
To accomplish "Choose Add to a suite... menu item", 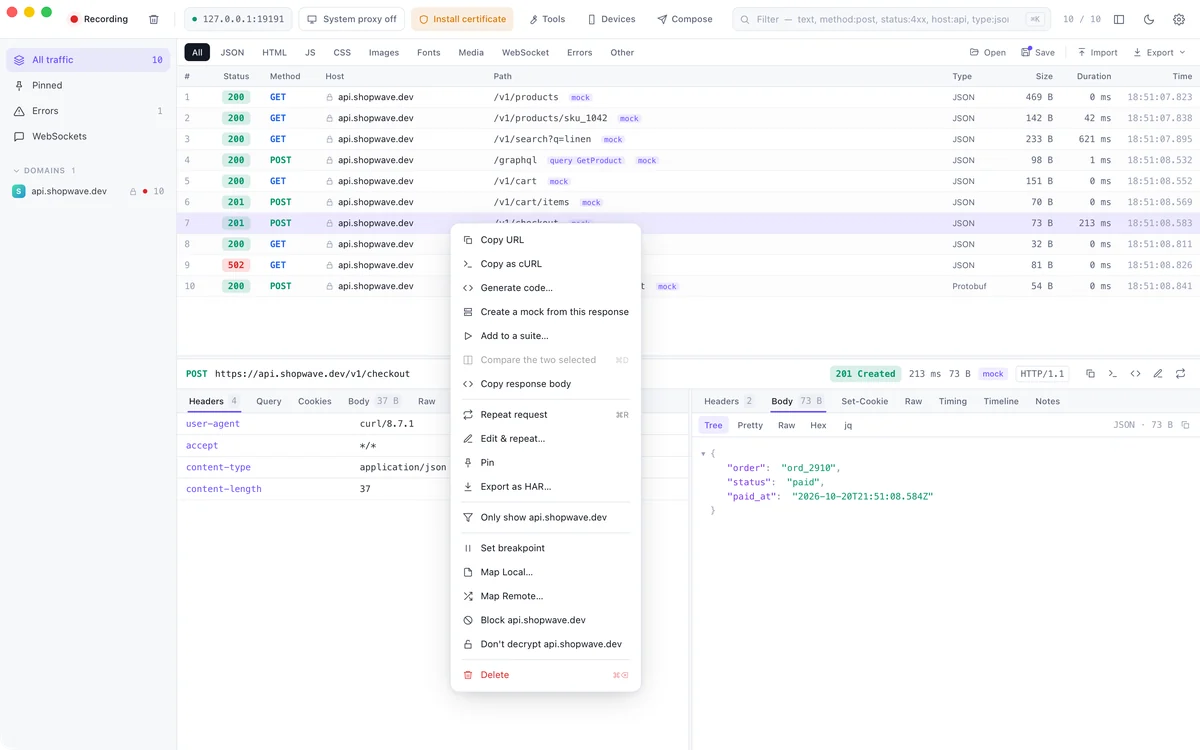I will (x=546, y=336).
